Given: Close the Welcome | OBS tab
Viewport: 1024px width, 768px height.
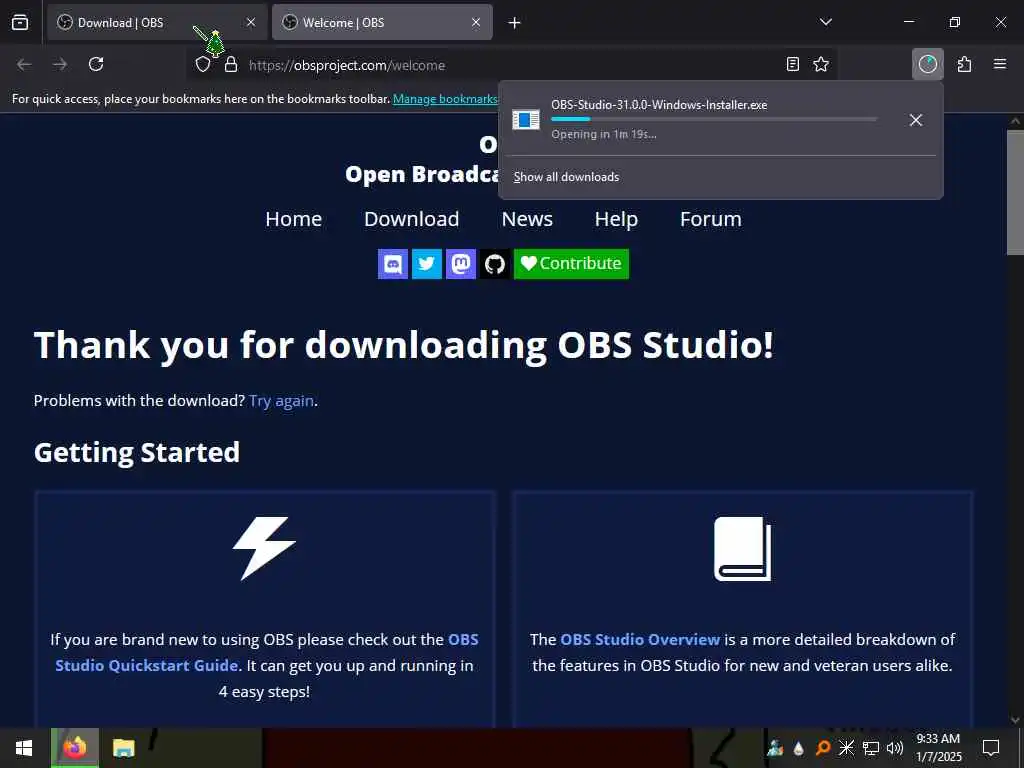Looking at the screenshot, I should 476,22.
